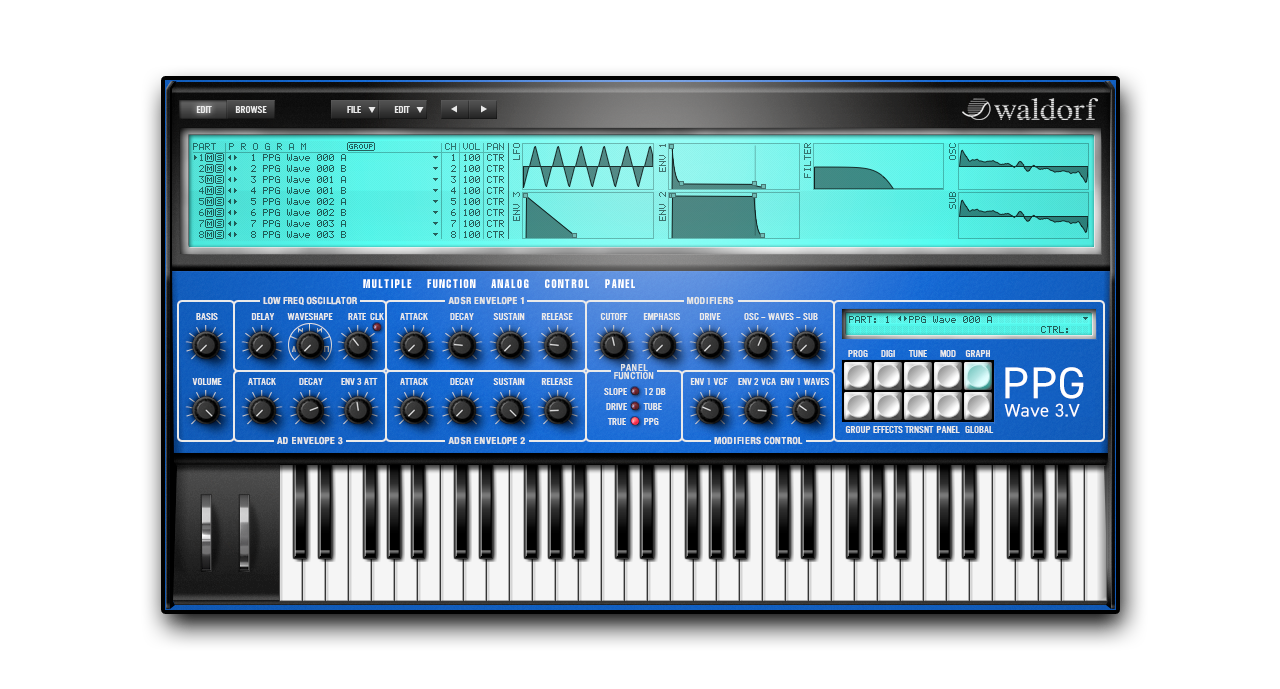Toggle the TRUE PPG switch
This screenshot has height=689, width=1280.
tap(634, 422)
